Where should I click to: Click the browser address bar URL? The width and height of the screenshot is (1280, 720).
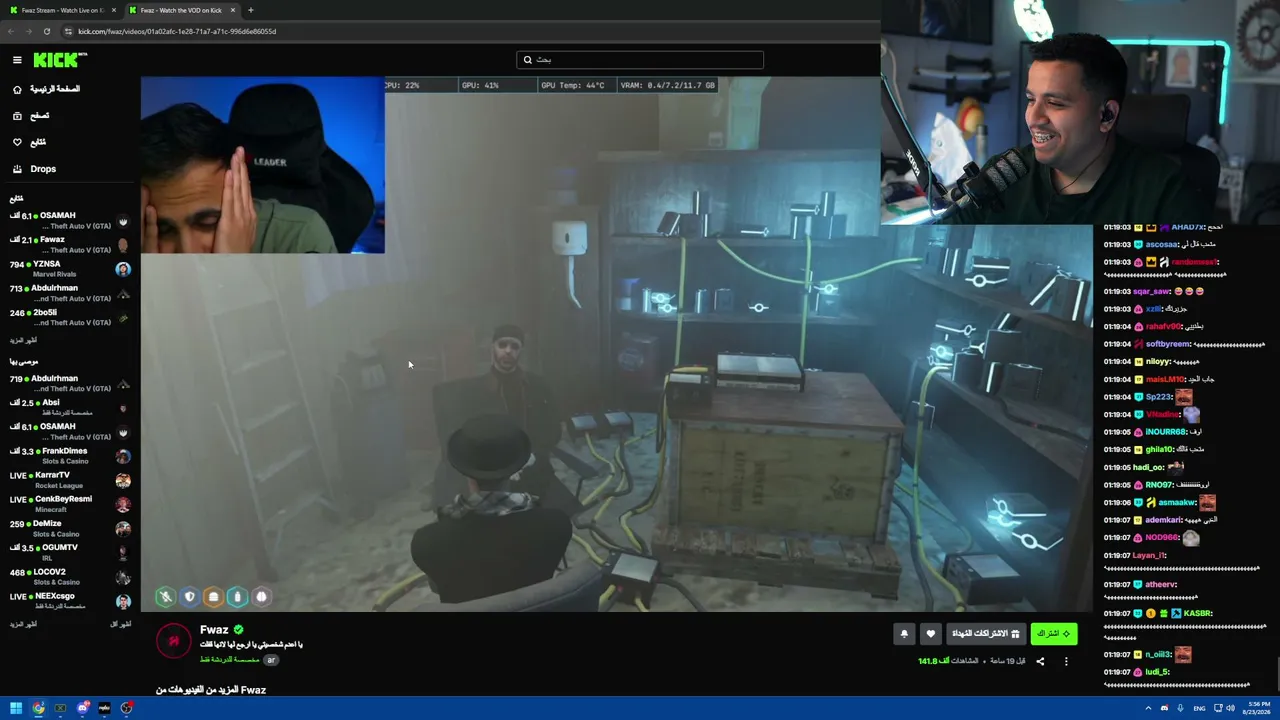pos(177,31)
